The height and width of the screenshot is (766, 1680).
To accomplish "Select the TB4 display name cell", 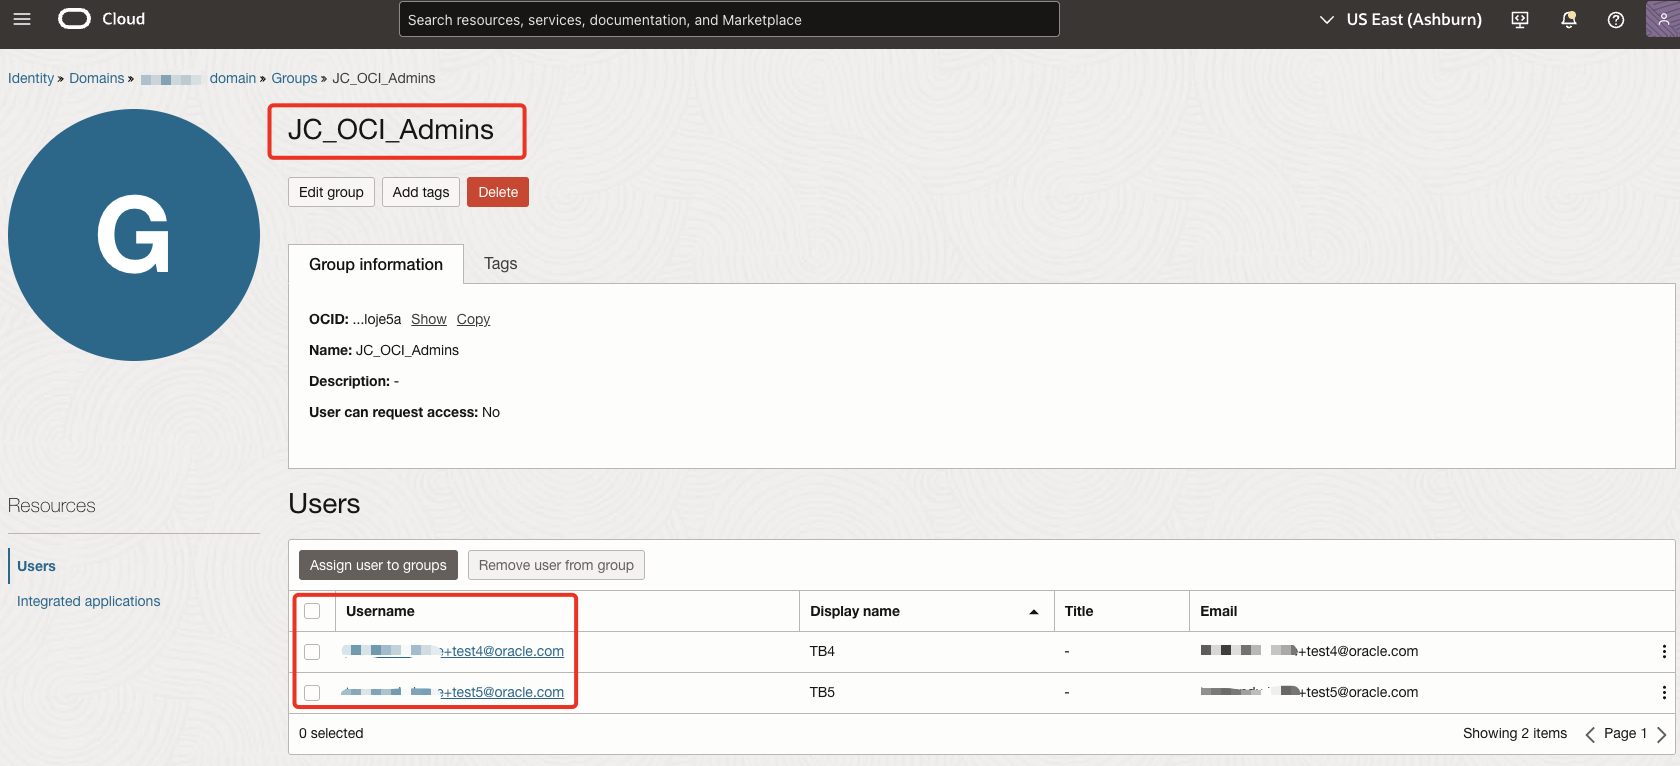I will (x=822, y=652).
